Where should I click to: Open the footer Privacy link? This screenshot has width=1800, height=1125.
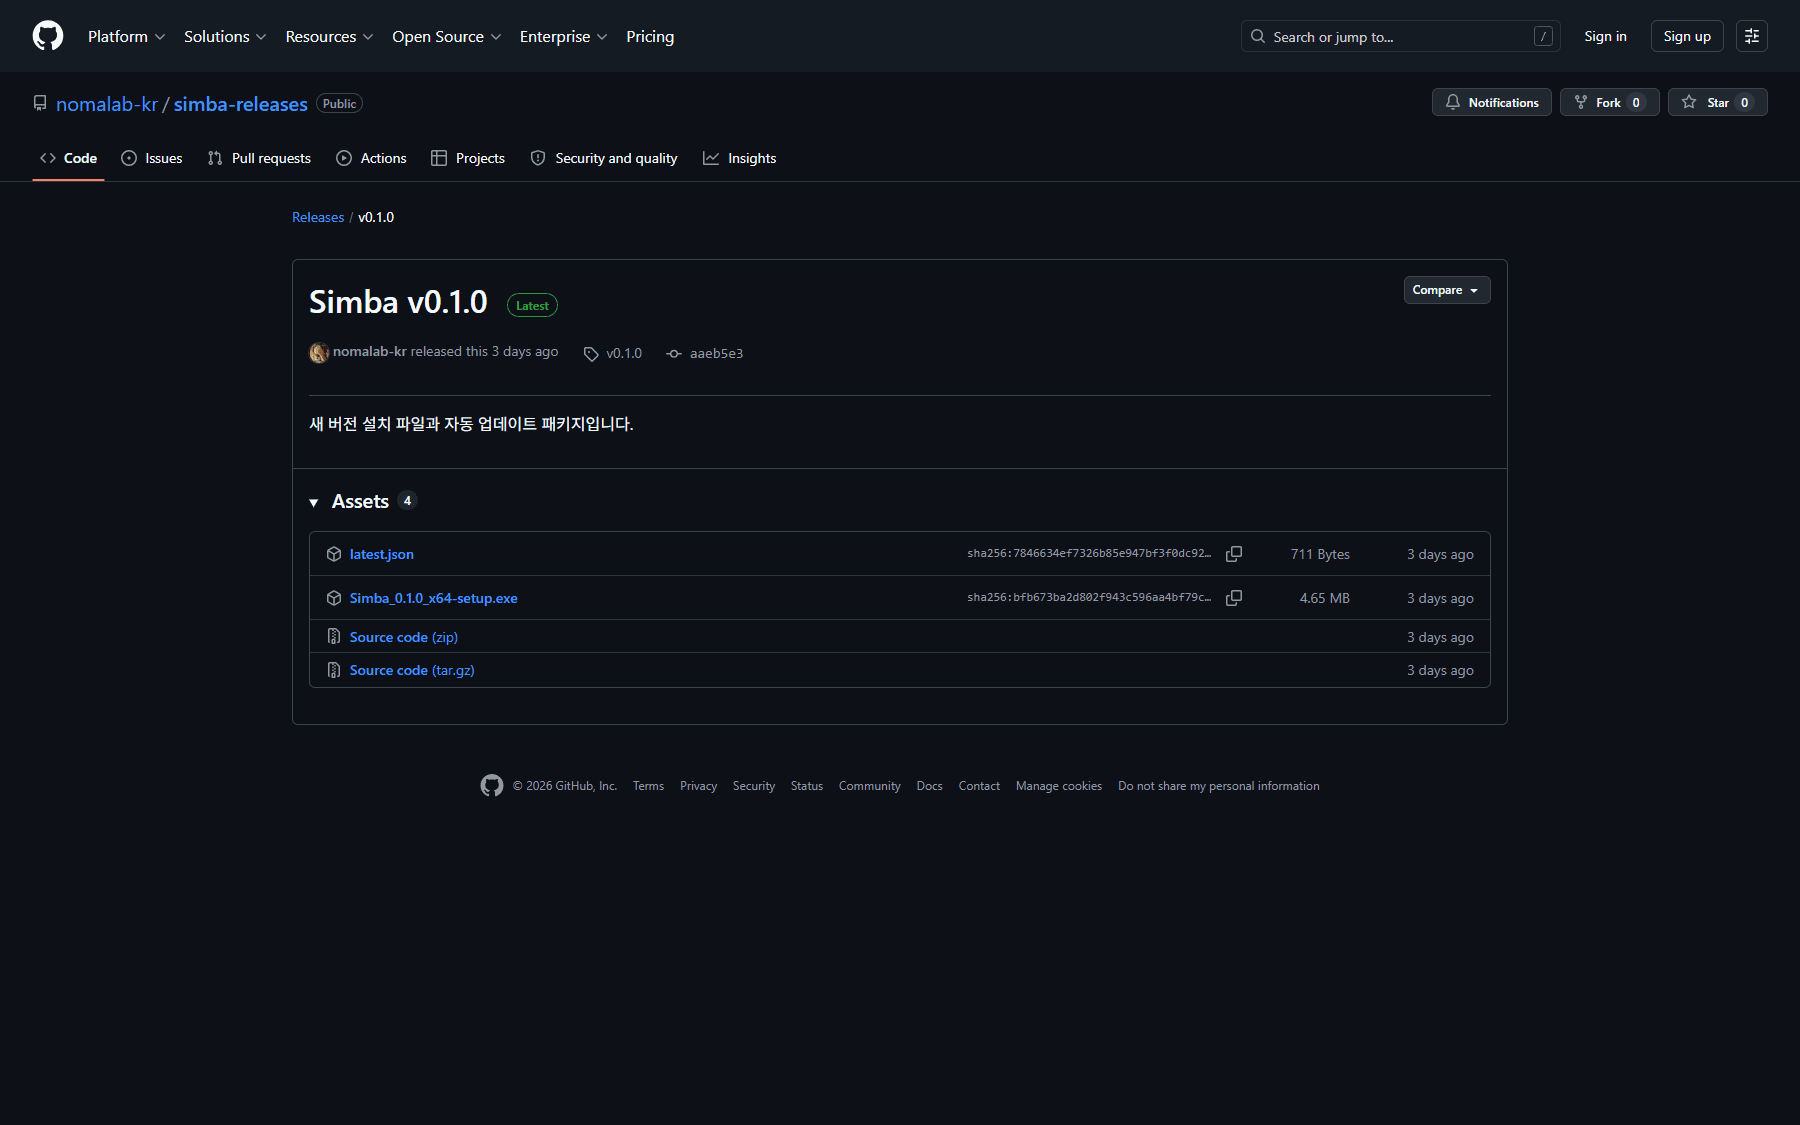tap(698, 786)
